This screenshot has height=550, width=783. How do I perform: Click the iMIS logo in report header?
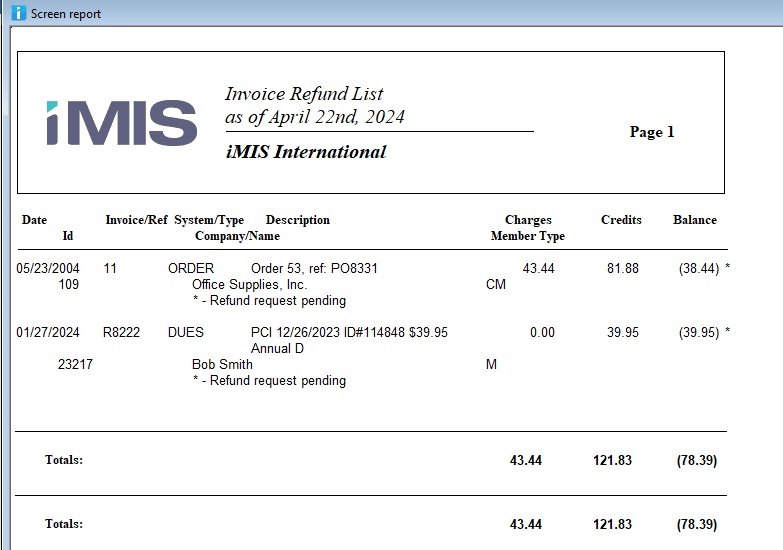pos(121,122)
